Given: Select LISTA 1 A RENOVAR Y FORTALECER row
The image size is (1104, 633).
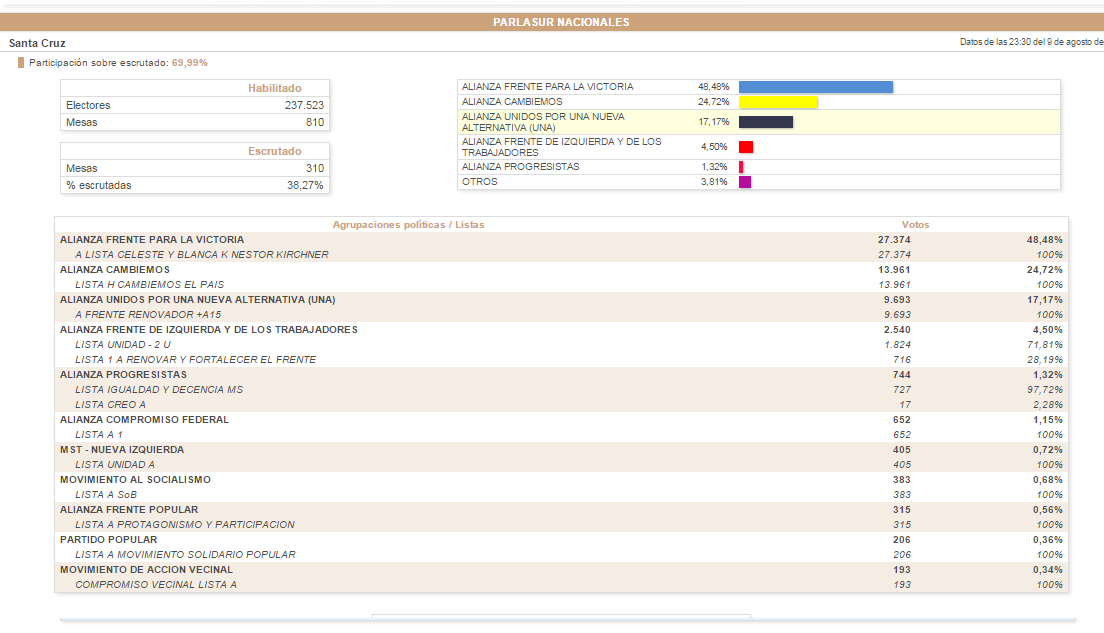Looking at the screenshot, I should coord(561,359).
